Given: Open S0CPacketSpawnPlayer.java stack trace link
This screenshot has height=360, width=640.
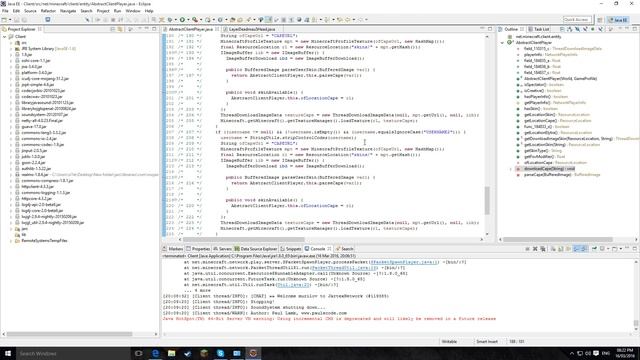Looking at the screenshot, I should click(404, 262).
